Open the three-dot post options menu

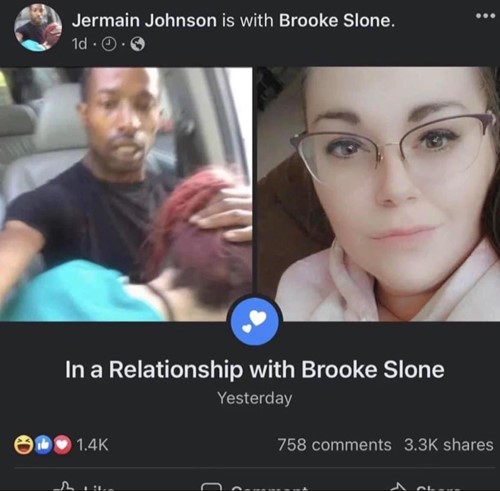coord(485,16)
